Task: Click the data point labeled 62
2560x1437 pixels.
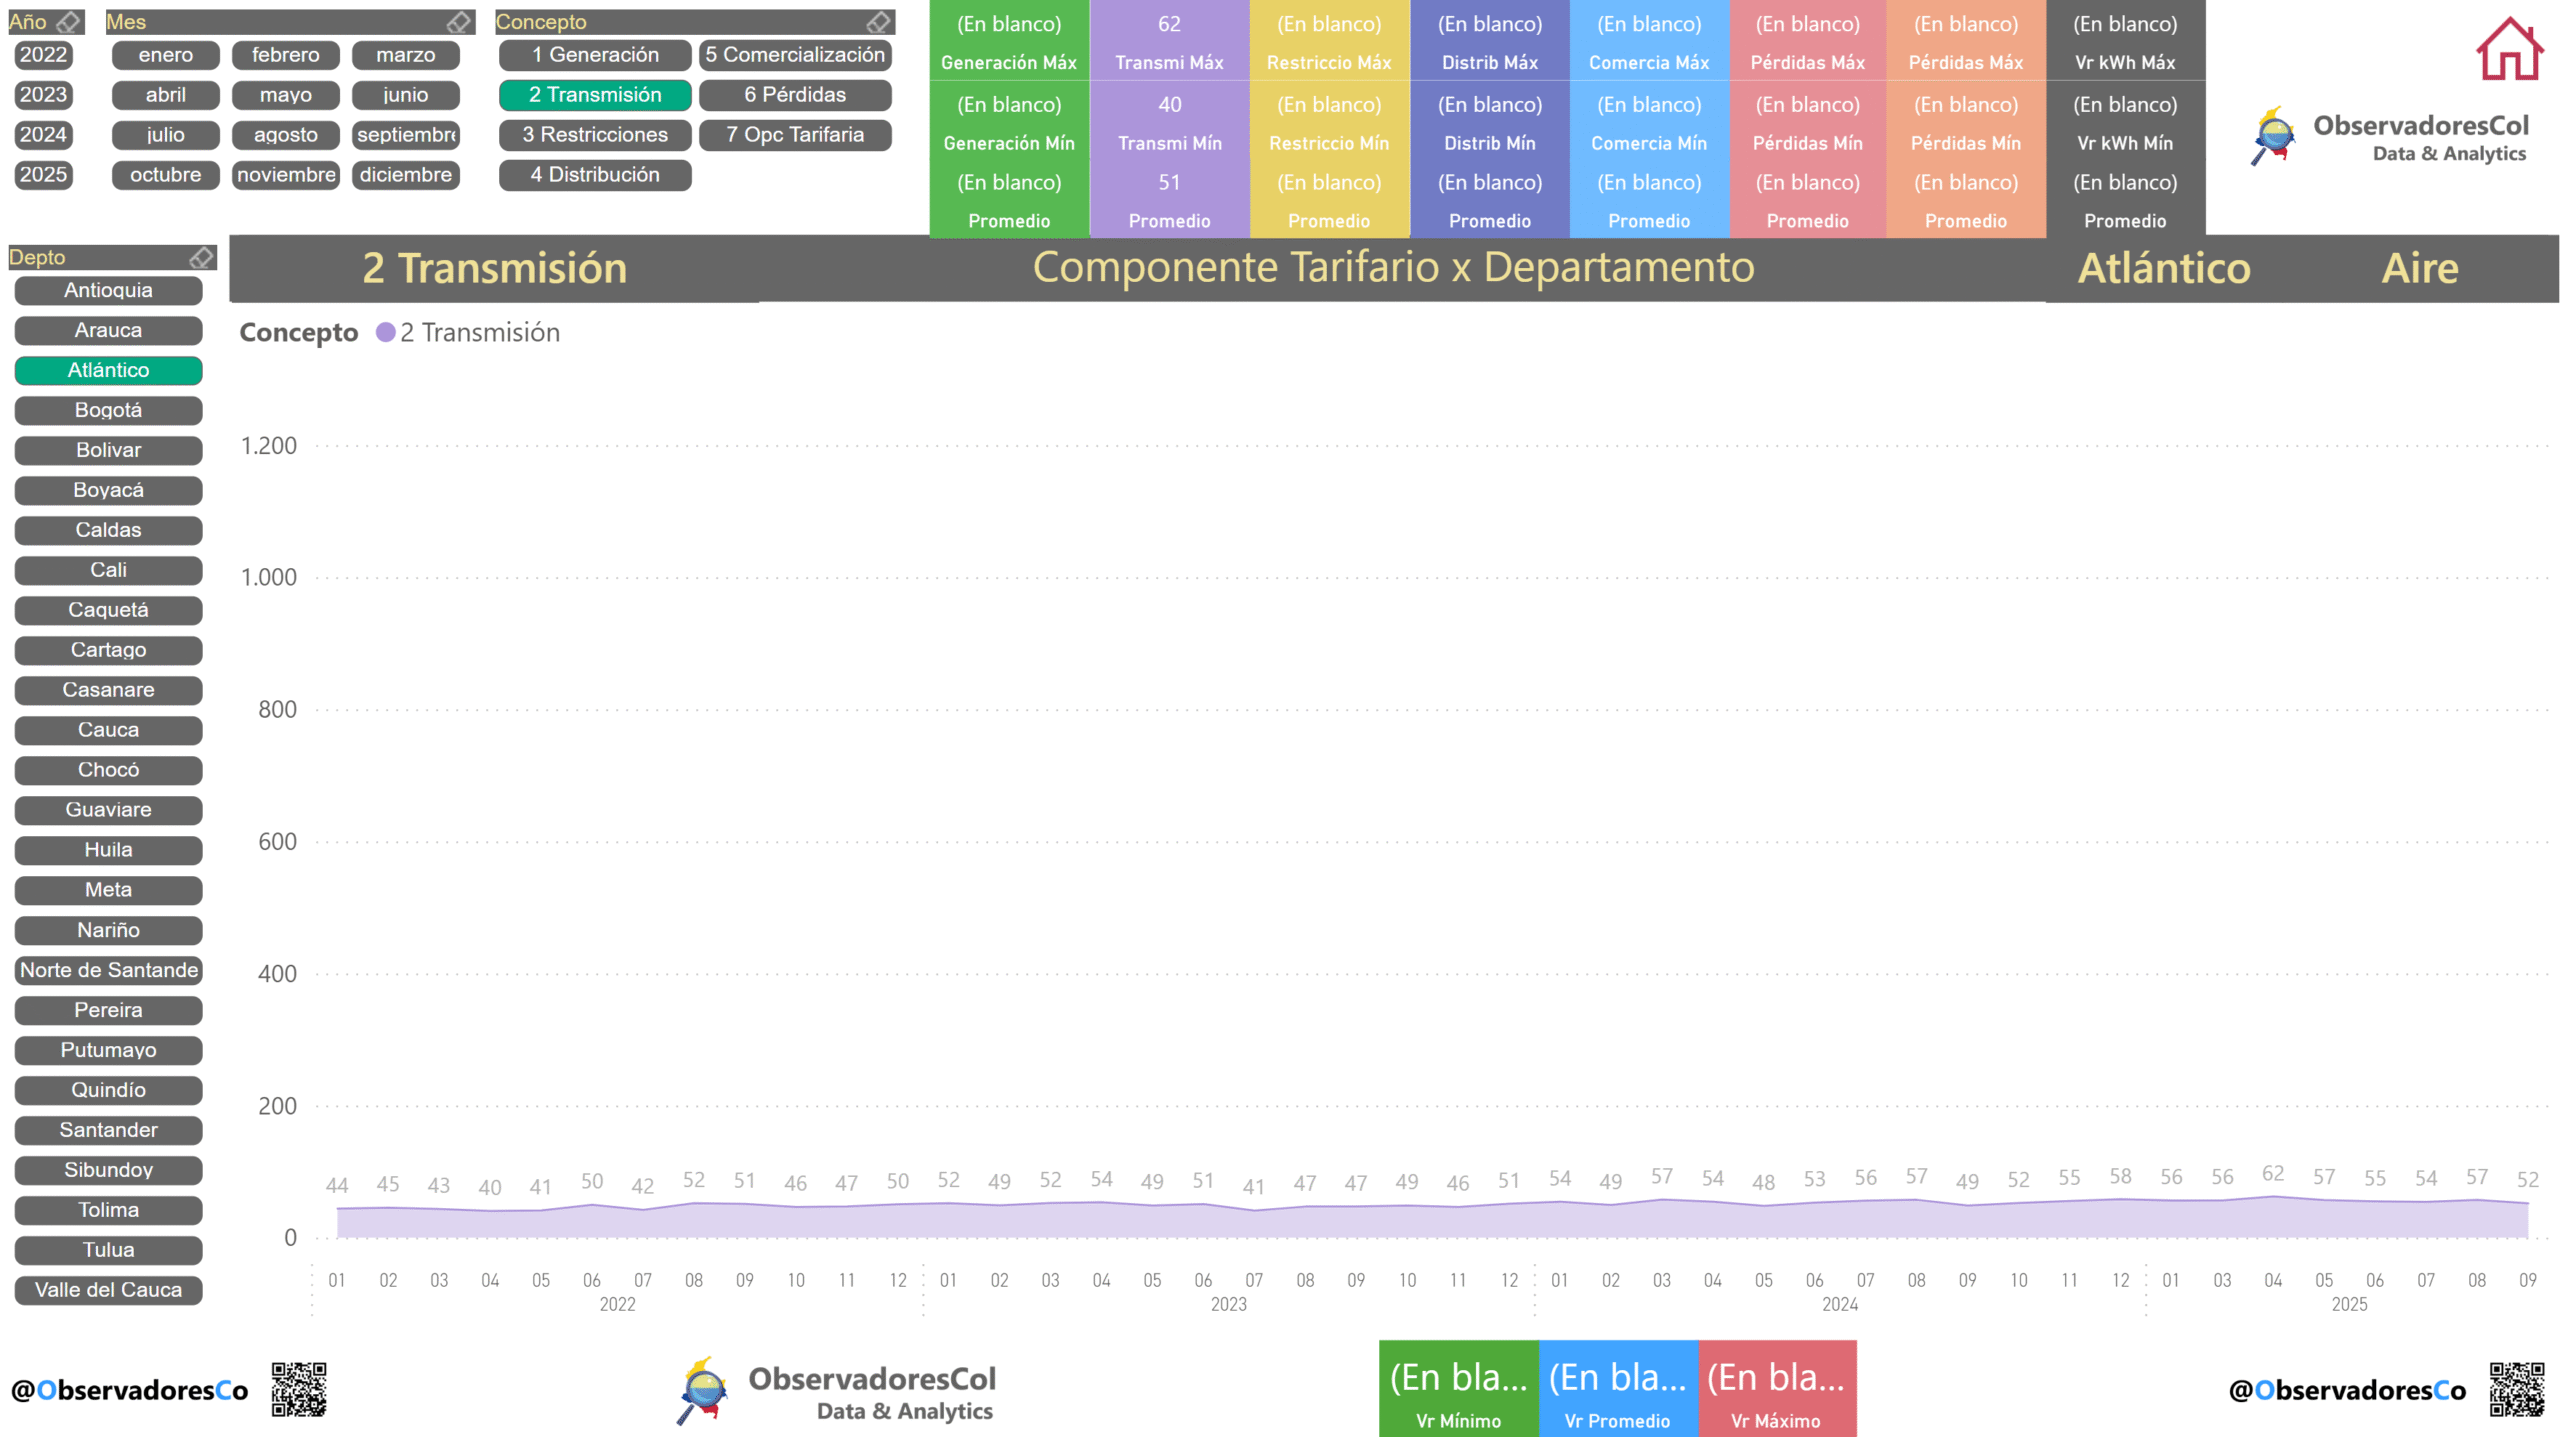Action: pyautogui.click(x=2272, y=1197)
